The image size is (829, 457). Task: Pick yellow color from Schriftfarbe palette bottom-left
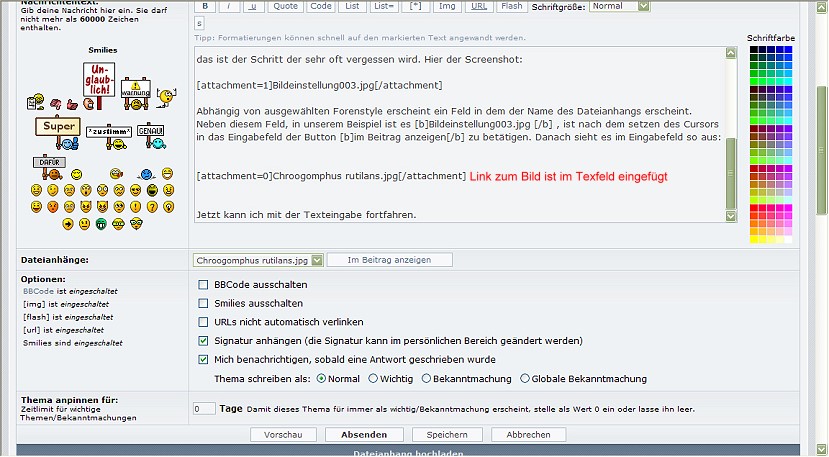tap(753, 240)
